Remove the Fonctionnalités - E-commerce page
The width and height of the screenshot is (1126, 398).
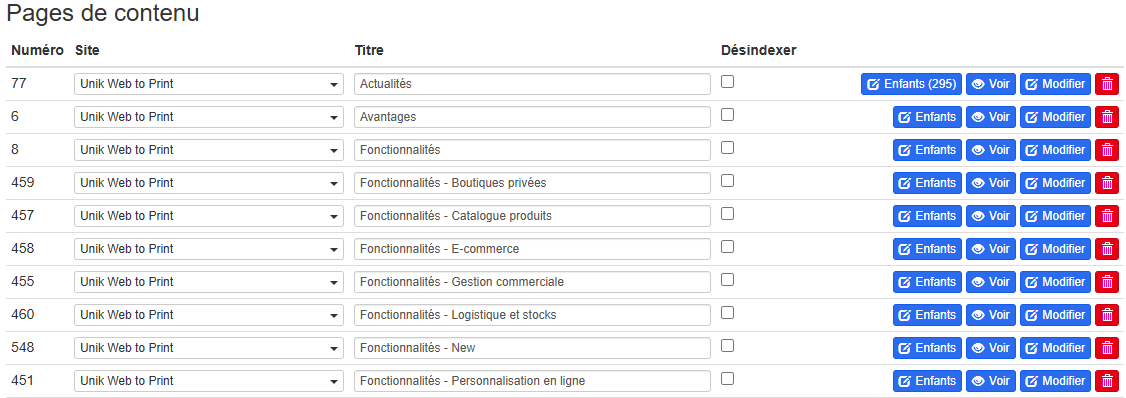(x=1107, y=249)
